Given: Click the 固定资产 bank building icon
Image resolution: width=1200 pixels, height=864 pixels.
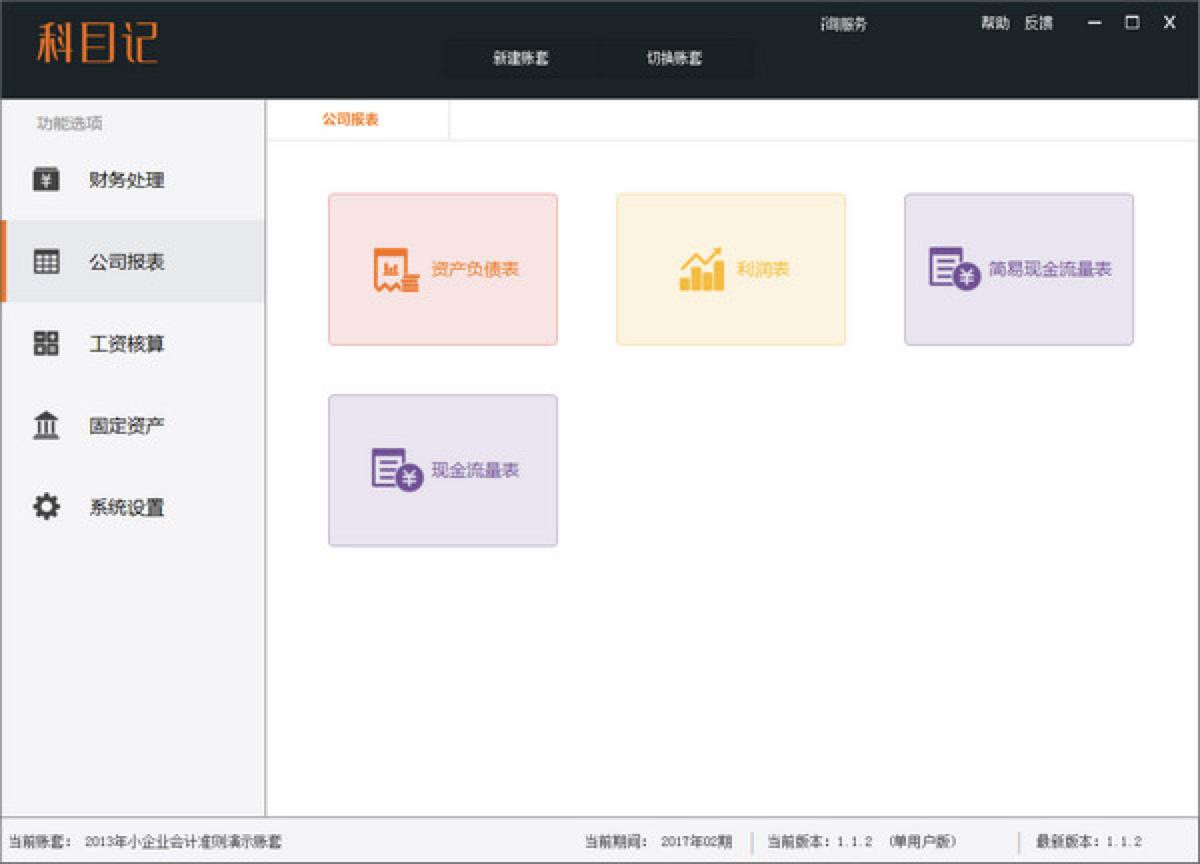Looking at the screenshot, I should 46,426.
